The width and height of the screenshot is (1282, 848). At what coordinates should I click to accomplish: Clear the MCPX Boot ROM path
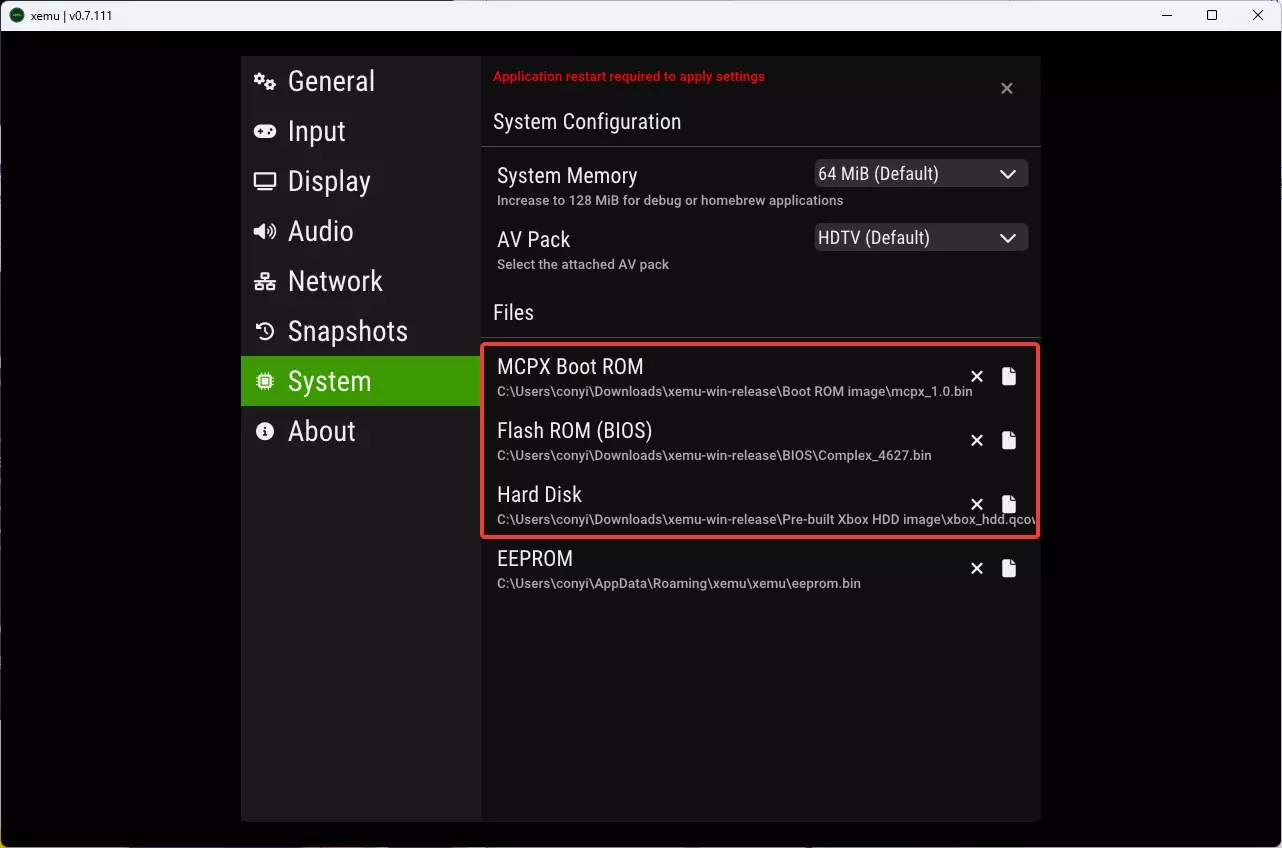tap(977, 376)
